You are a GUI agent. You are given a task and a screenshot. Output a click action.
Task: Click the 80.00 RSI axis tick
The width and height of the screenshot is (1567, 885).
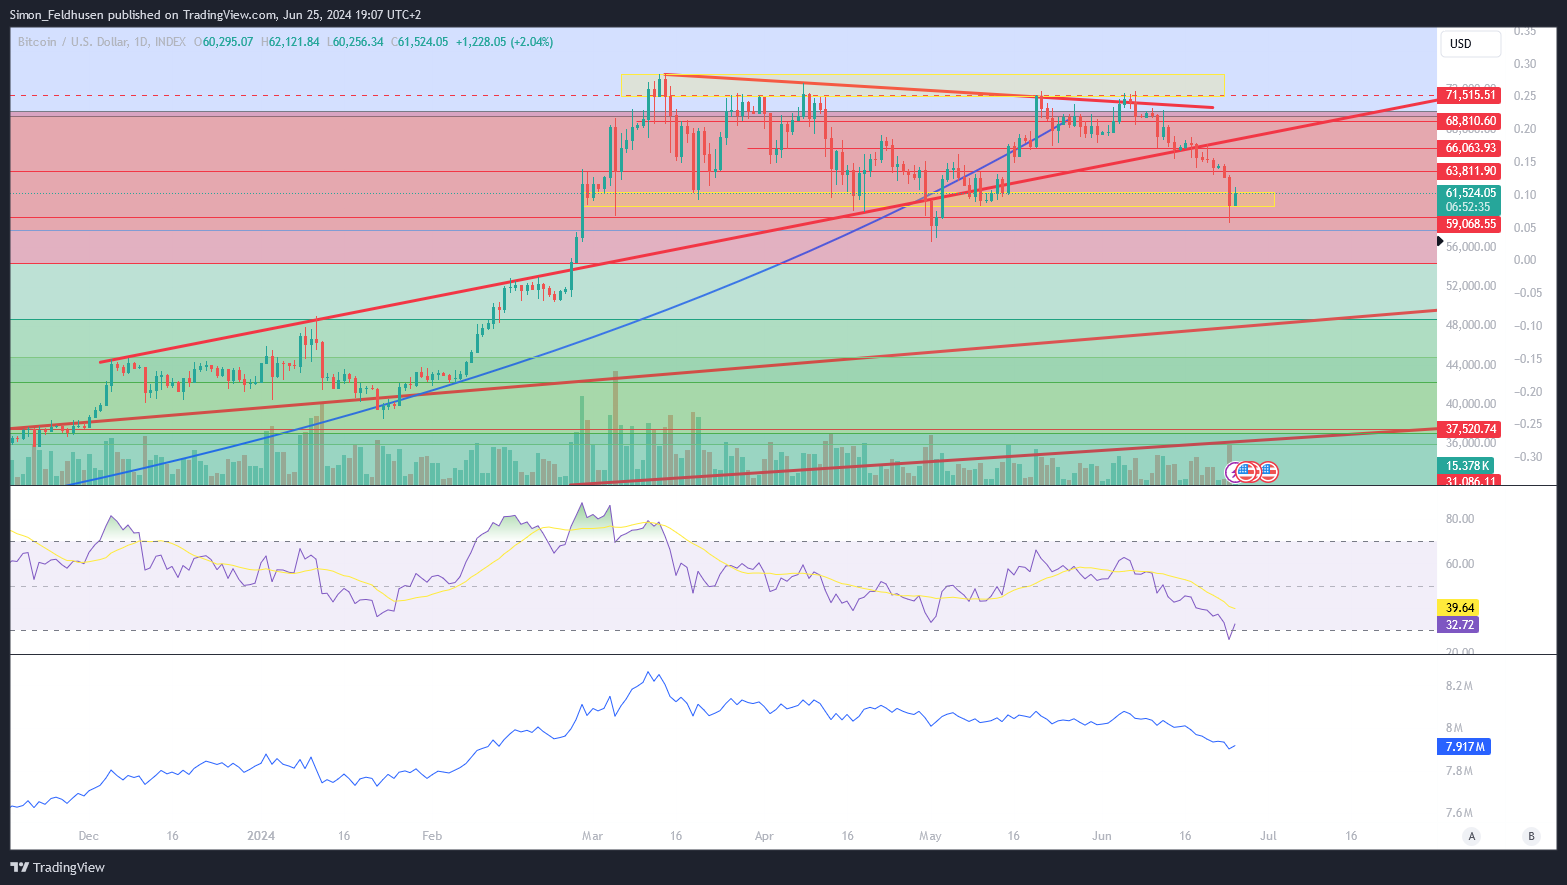pyautogui.click(x=1460, y=519)
